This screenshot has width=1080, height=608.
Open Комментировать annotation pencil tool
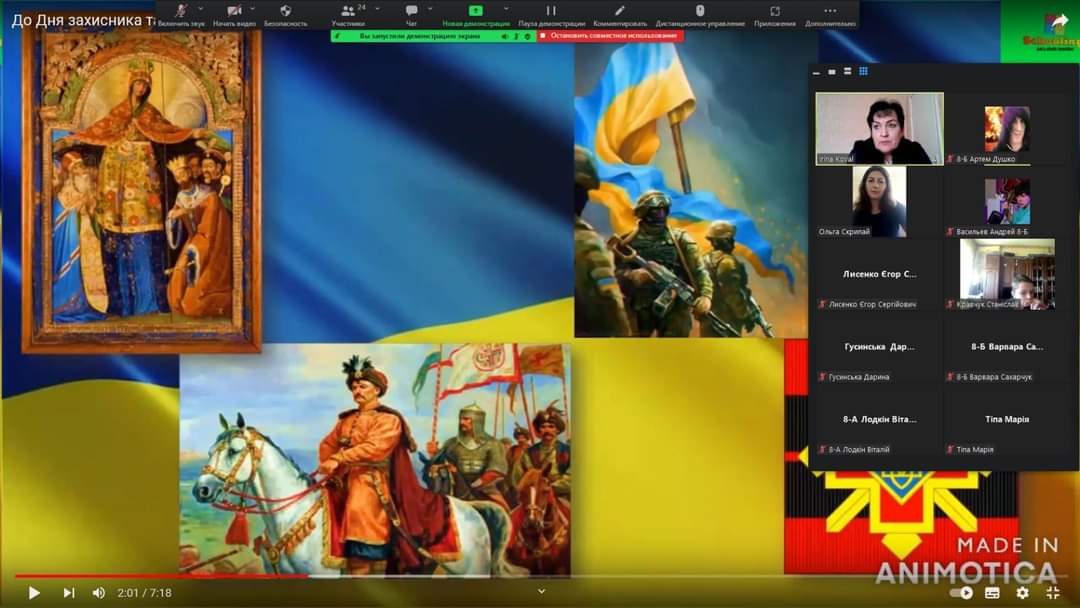click(x=620, y=14)
